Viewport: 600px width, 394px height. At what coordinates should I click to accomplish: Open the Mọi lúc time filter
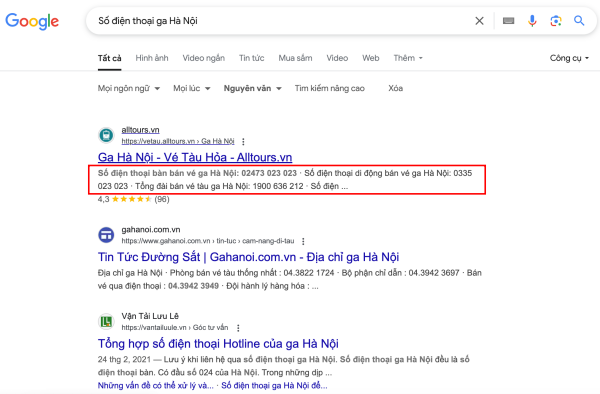pyautogui.click(x=192, y=88)
